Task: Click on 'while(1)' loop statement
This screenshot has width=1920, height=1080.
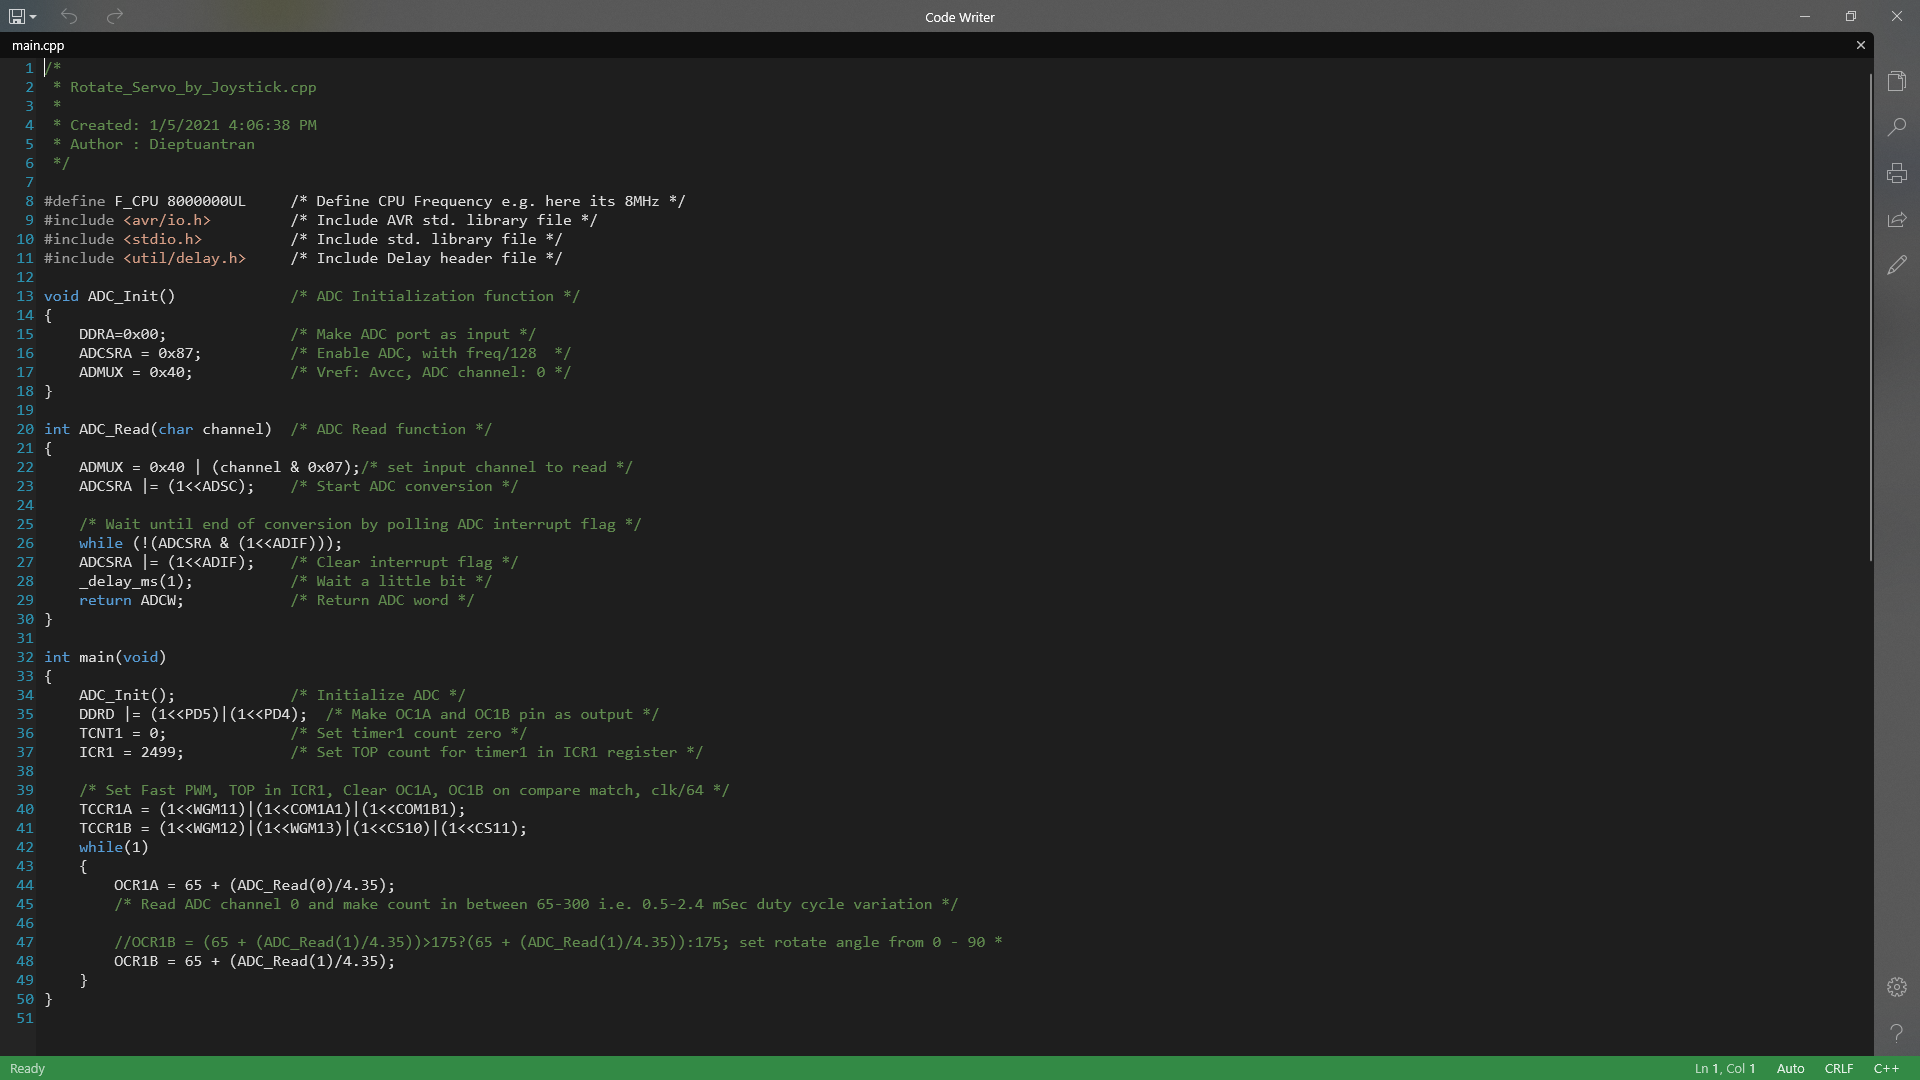Action: coord(114,847)
